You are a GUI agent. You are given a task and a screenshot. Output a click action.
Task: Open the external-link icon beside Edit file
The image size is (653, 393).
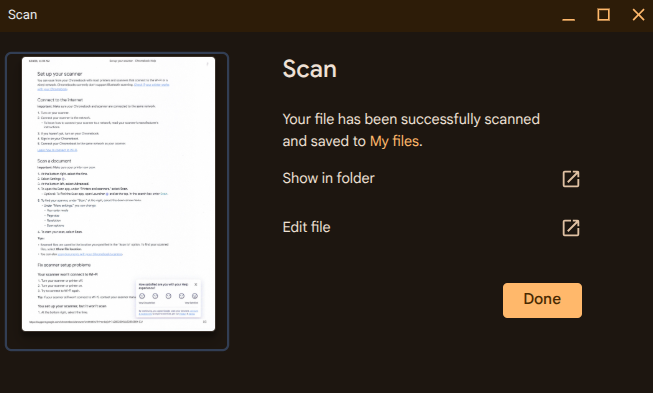[x=571, y=228]
